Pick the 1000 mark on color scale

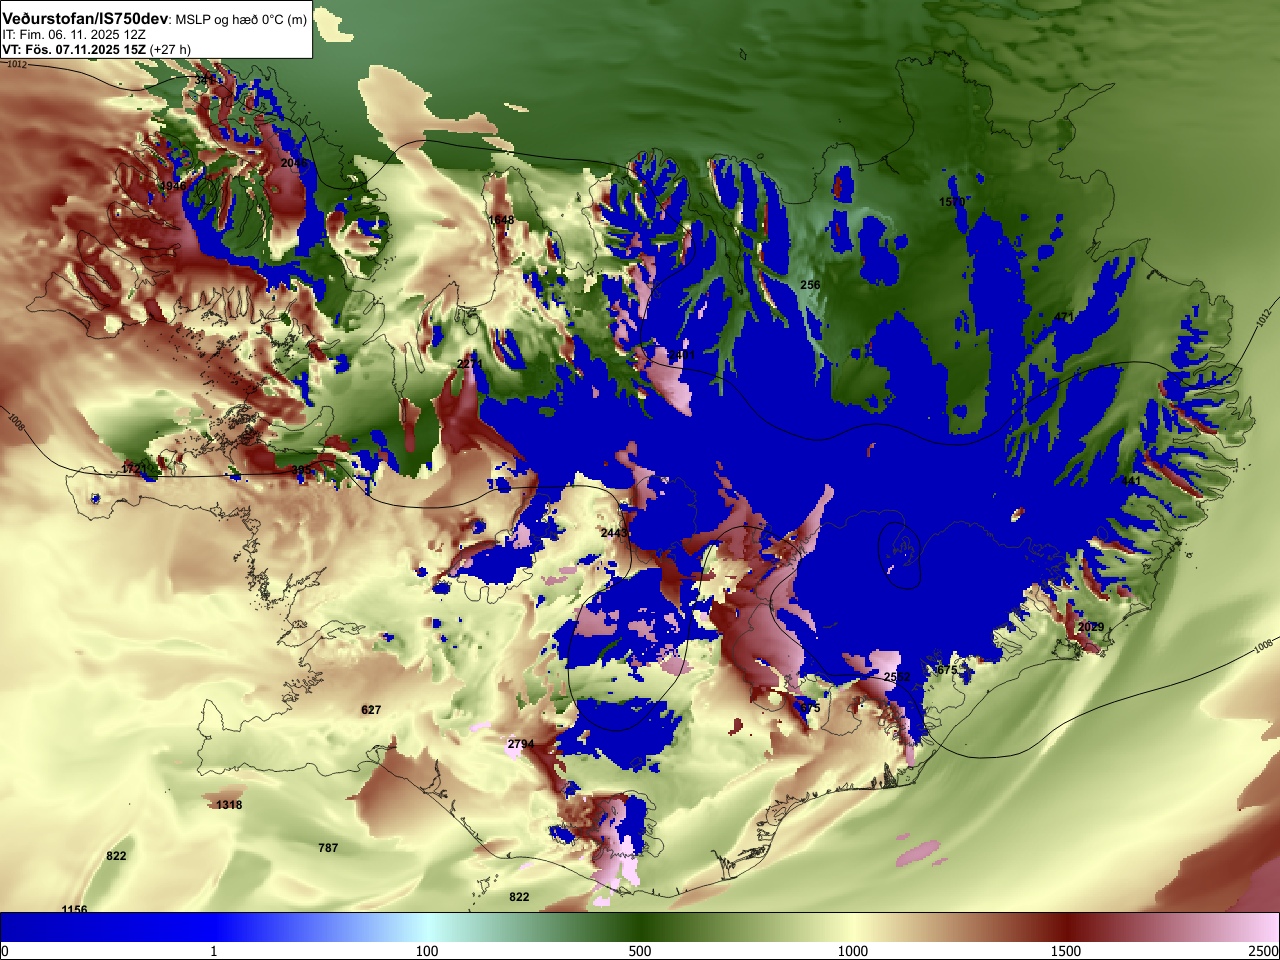click(853, 951)
